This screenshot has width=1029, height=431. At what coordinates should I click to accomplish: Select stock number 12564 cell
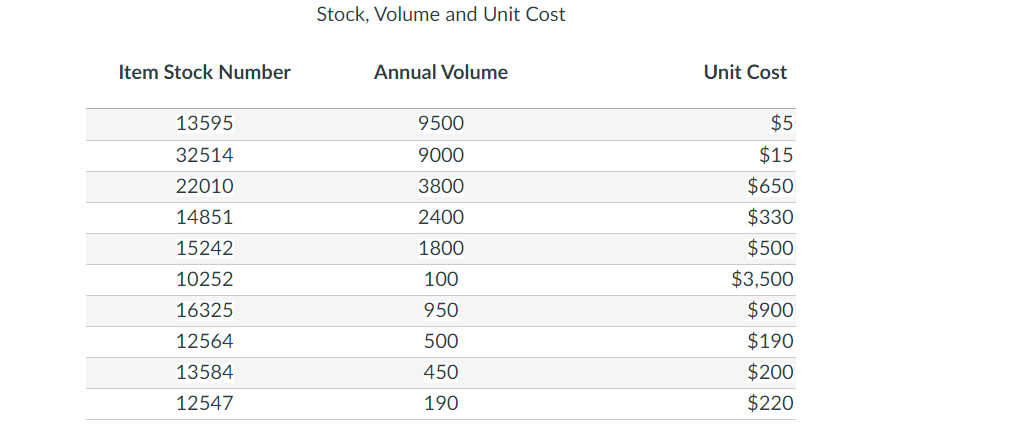pos(204,341)
